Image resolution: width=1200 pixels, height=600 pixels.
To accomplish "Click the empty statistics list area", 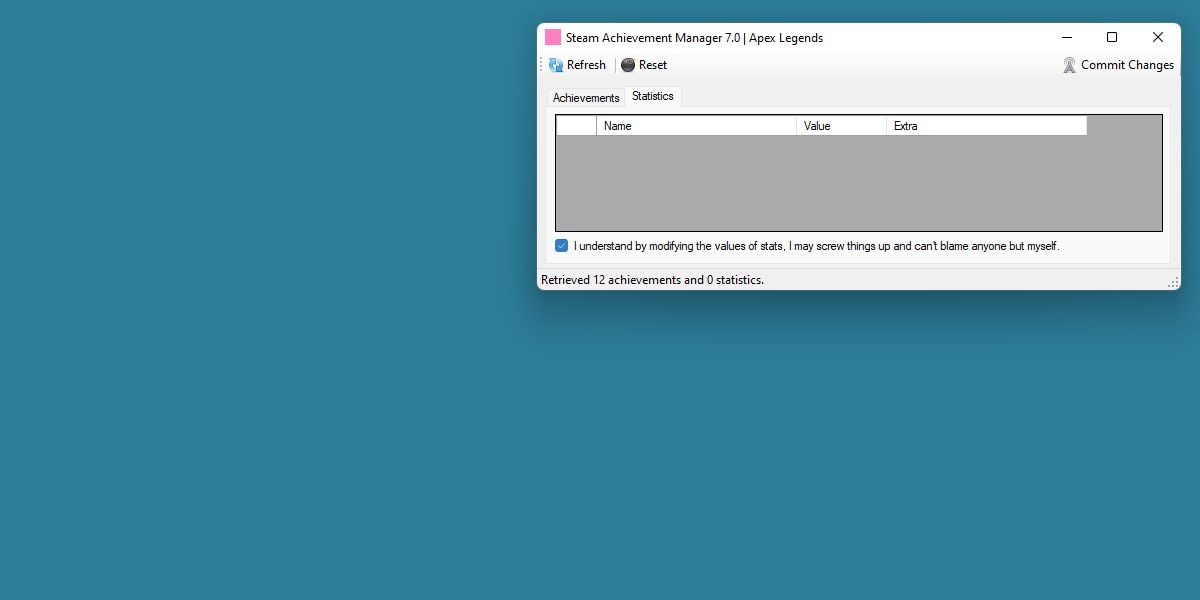I will coord(858,180).
